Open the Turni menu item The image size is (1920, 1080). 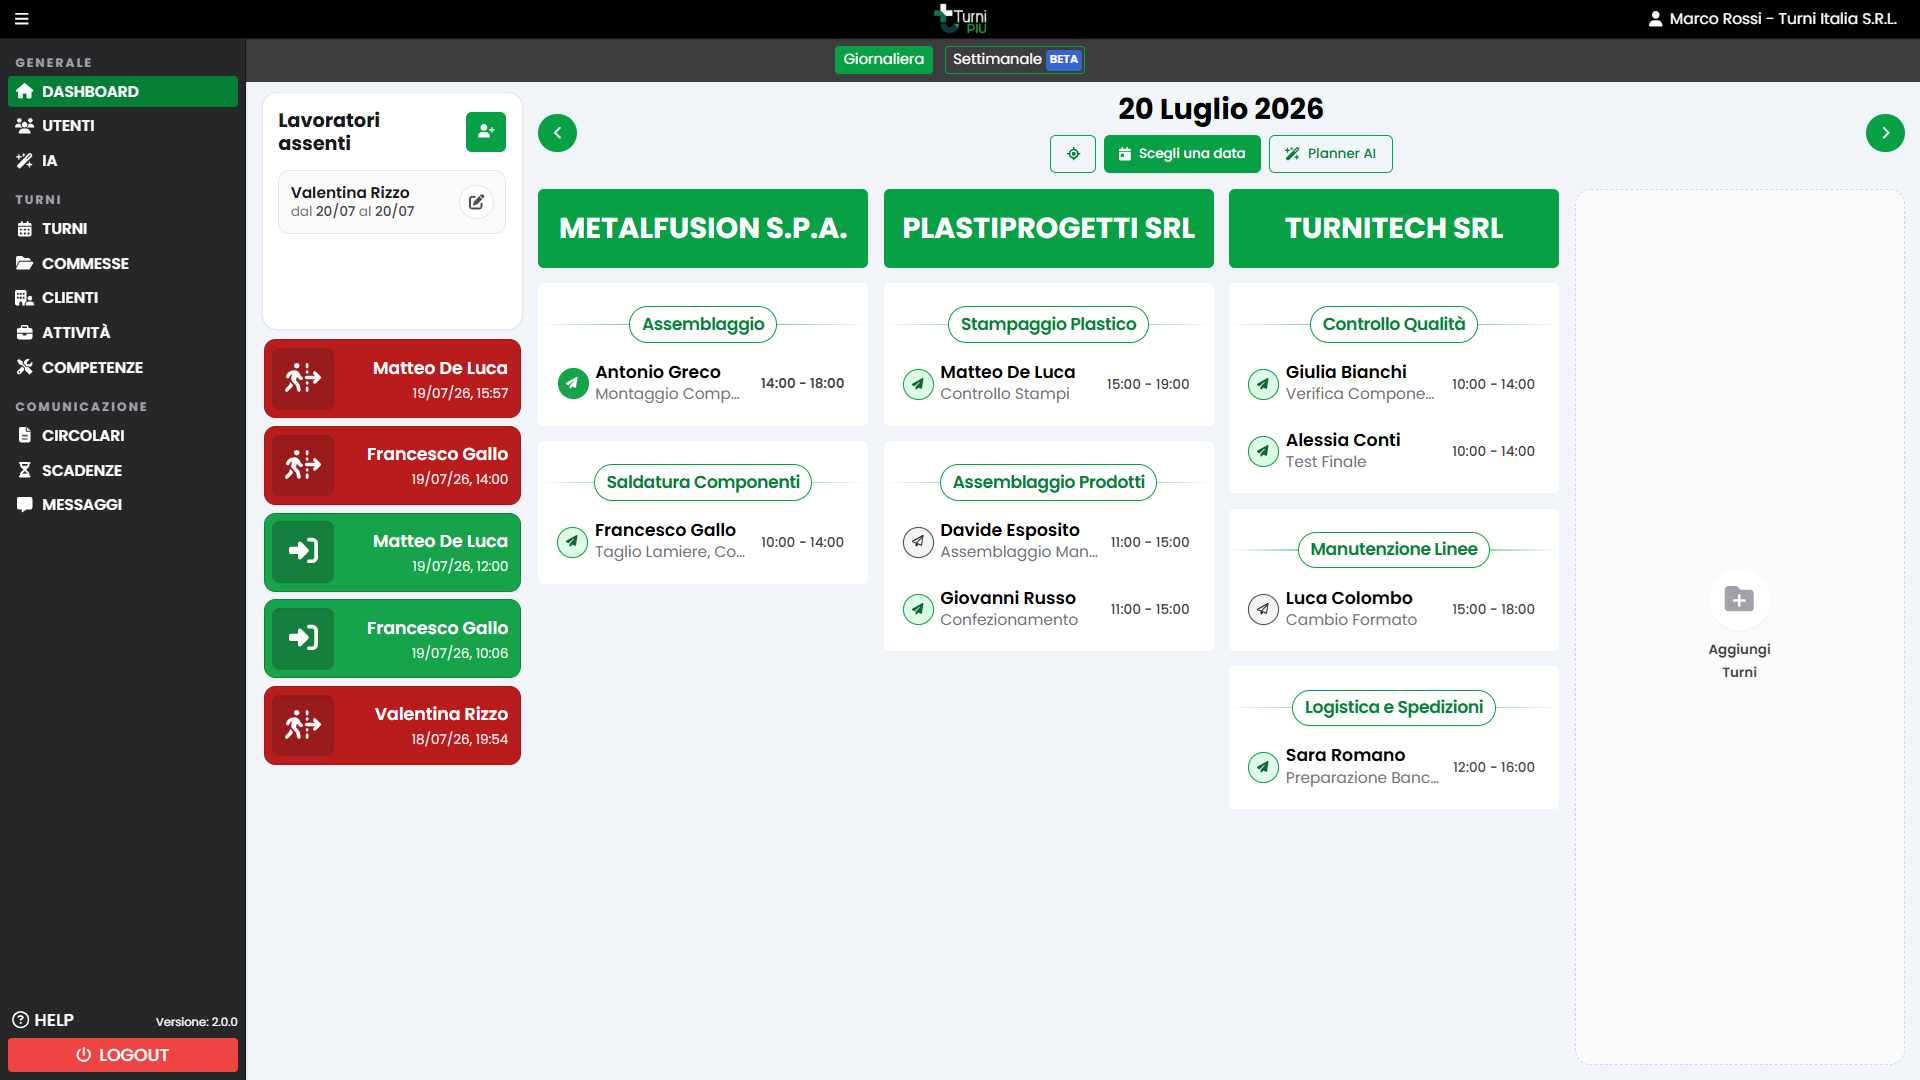point(123,229)
